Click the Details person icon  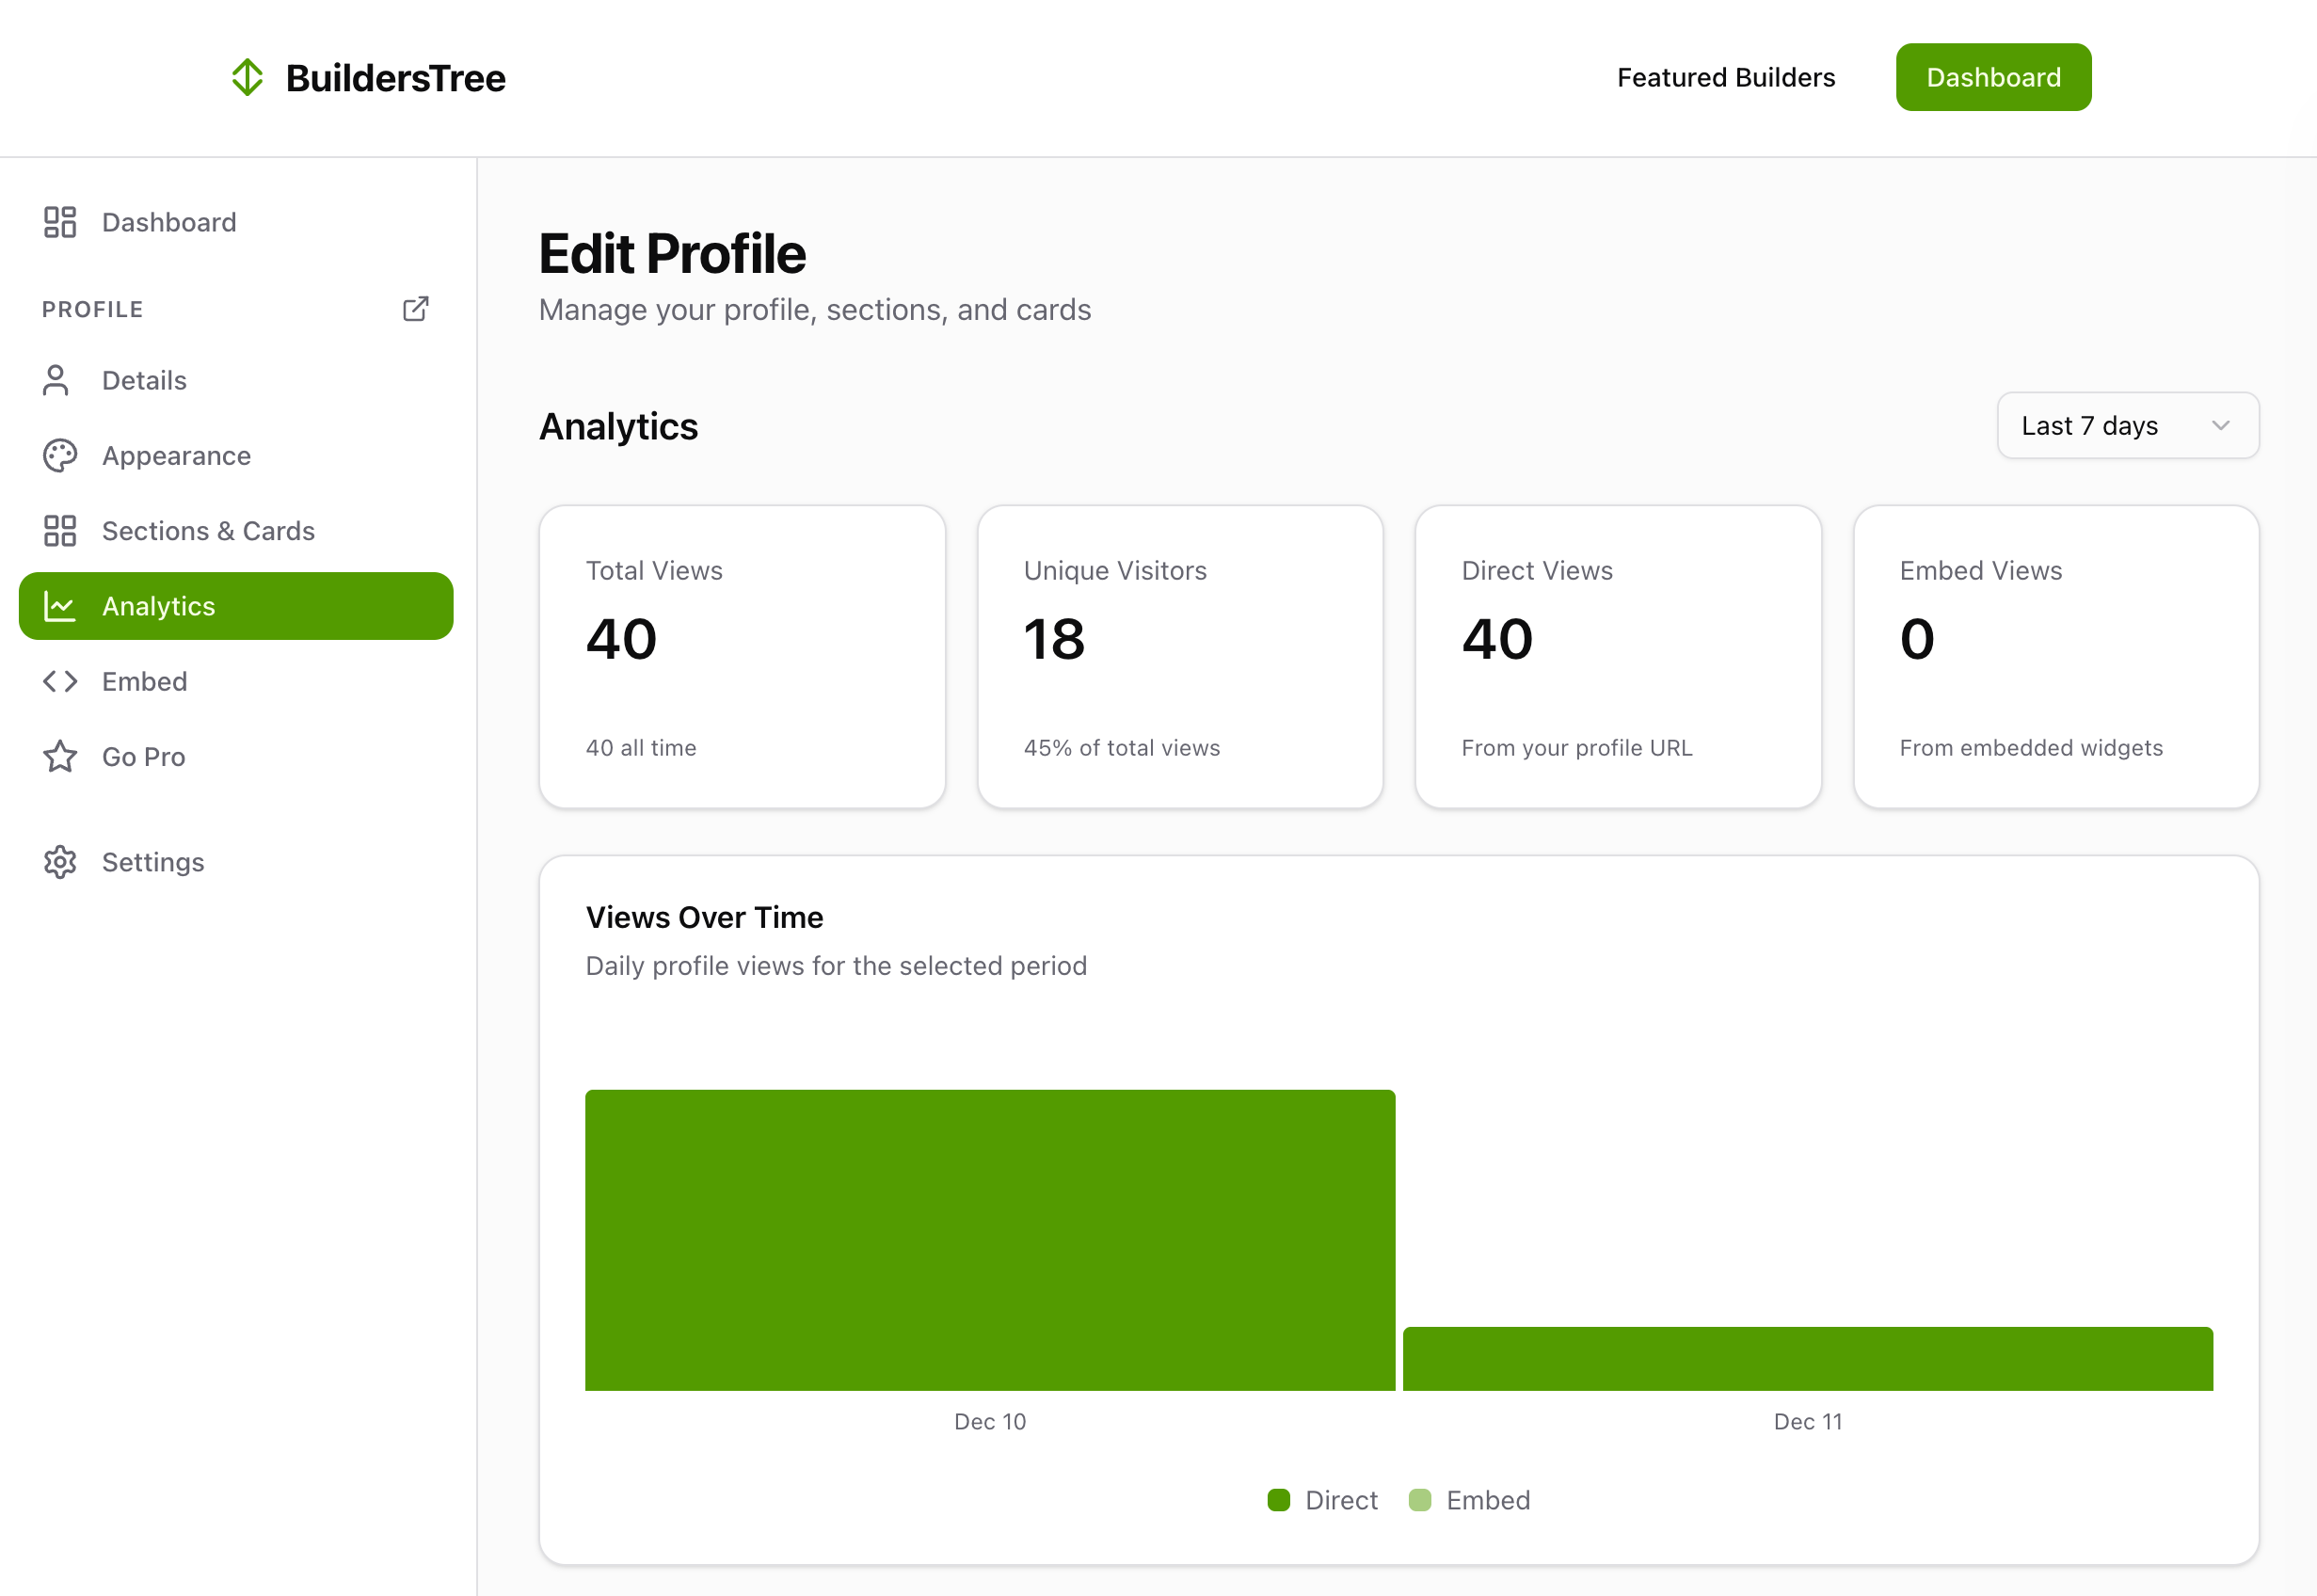tap(57, 380)
